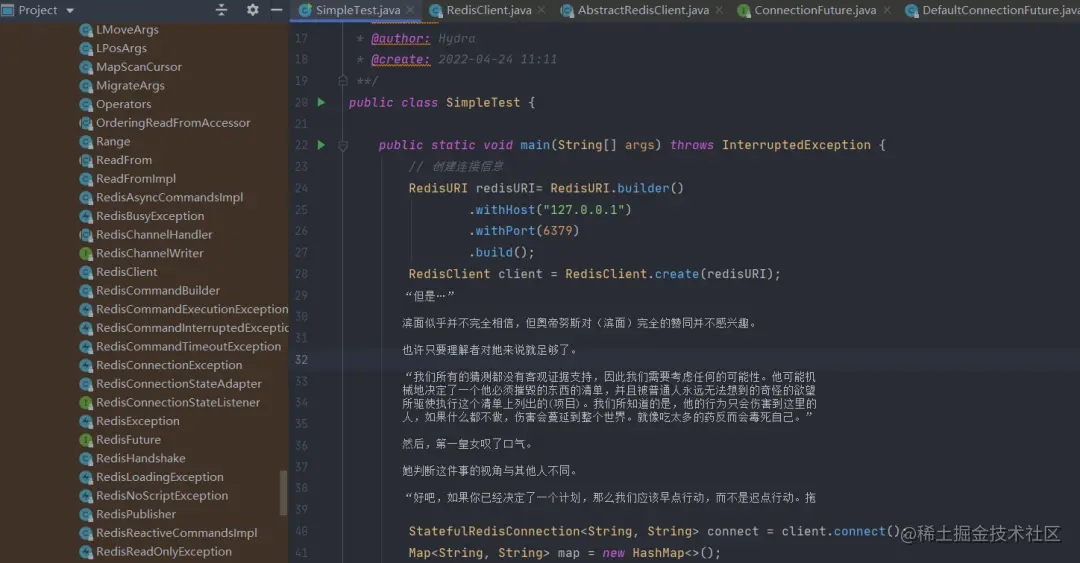
Task: Click the class icon next to RedisPublisher
Action: click(86, 514)
